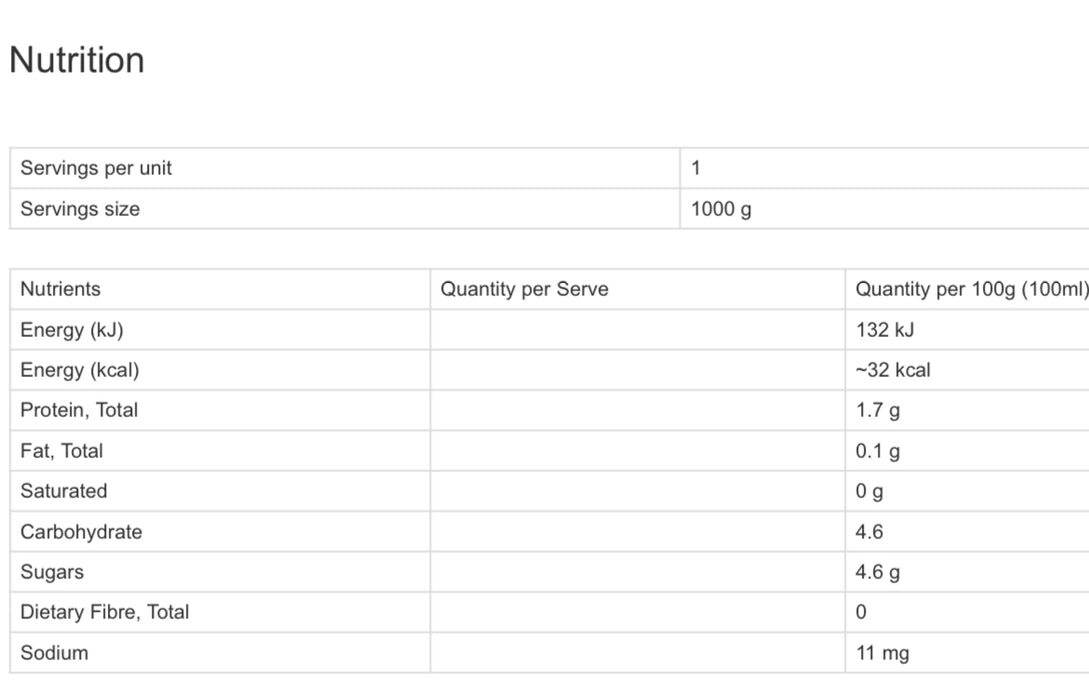Screen dimensions: 1089x700
Task: Select the Servings size label cell
Action: (80, 209)
